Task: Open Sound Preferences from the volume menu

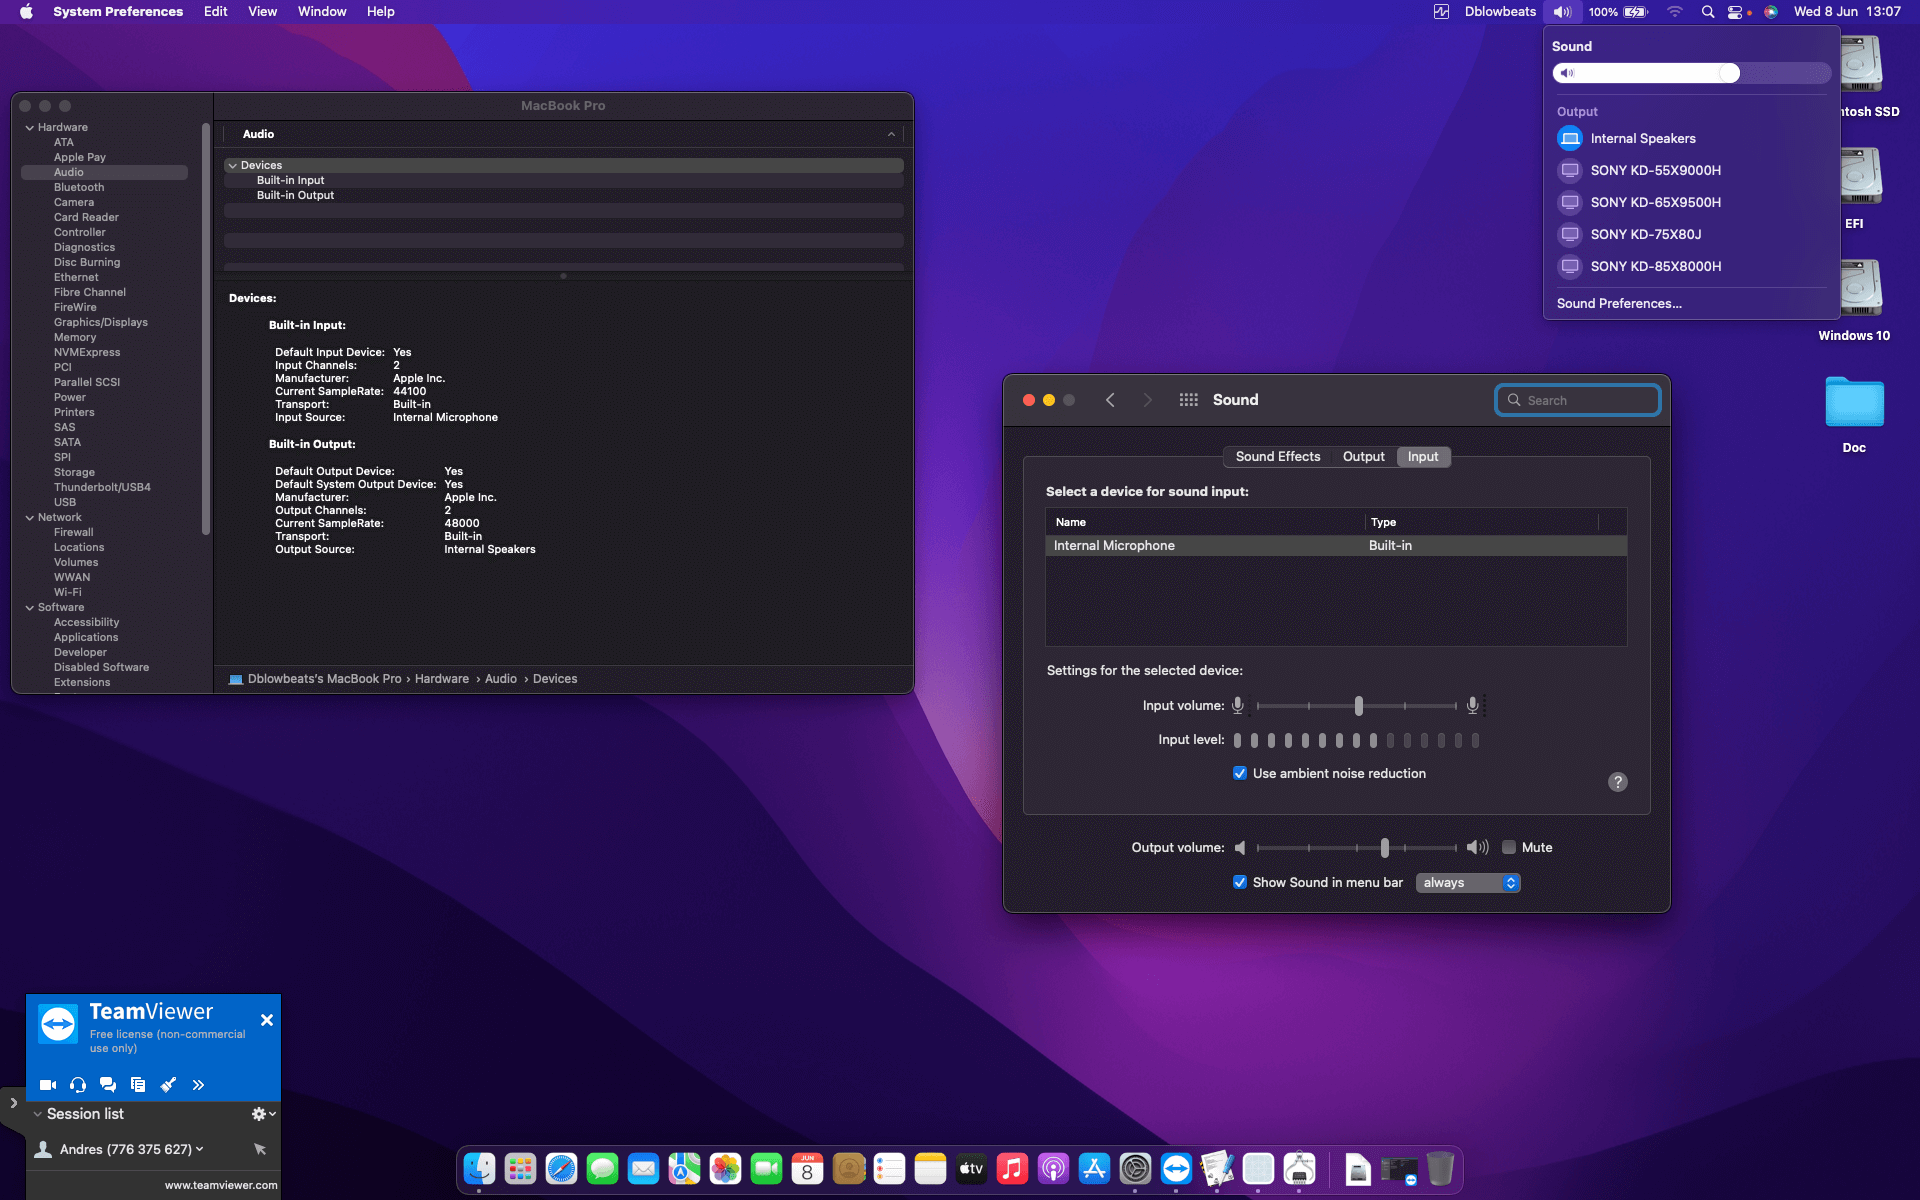Action: (1618, 303)
